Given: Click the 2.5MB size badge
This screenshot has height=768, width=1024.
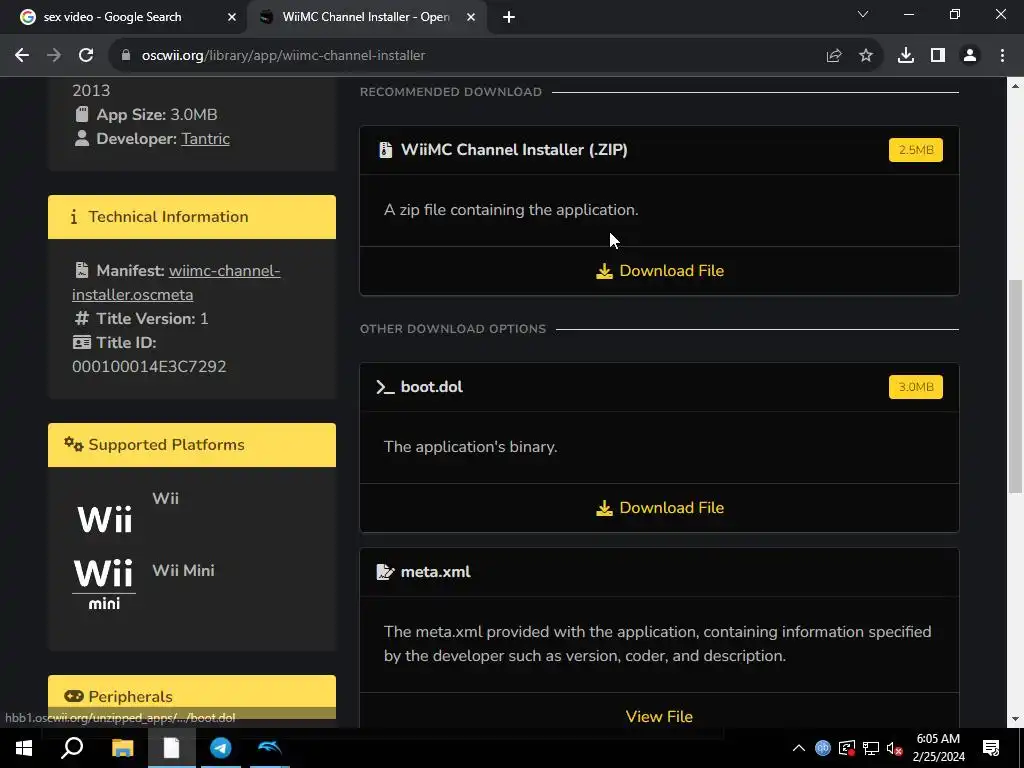Looking at the screenshot, I should (x=916, y=150).
